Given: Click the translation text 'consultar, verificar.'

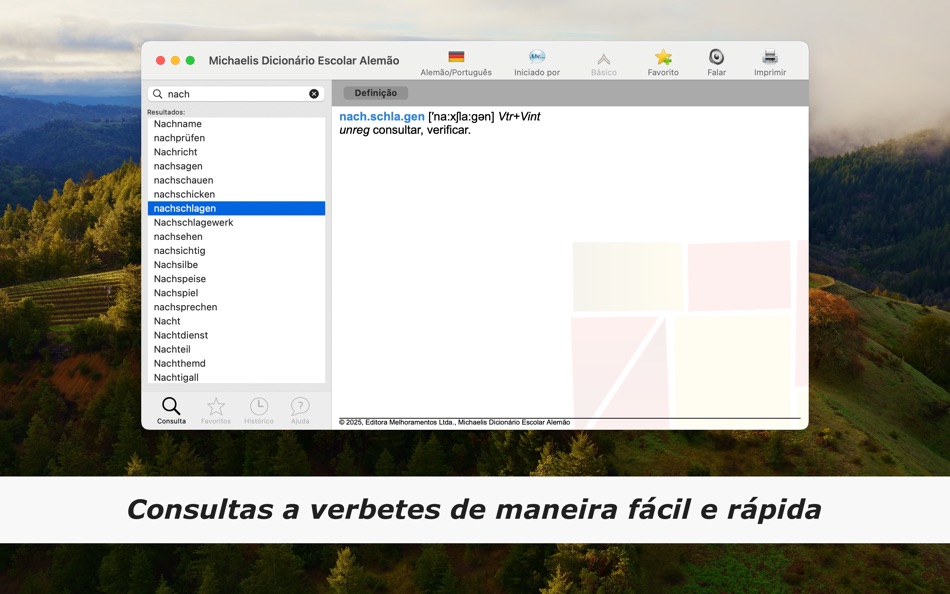Looking at the screenshot, I should click(422, 130).
